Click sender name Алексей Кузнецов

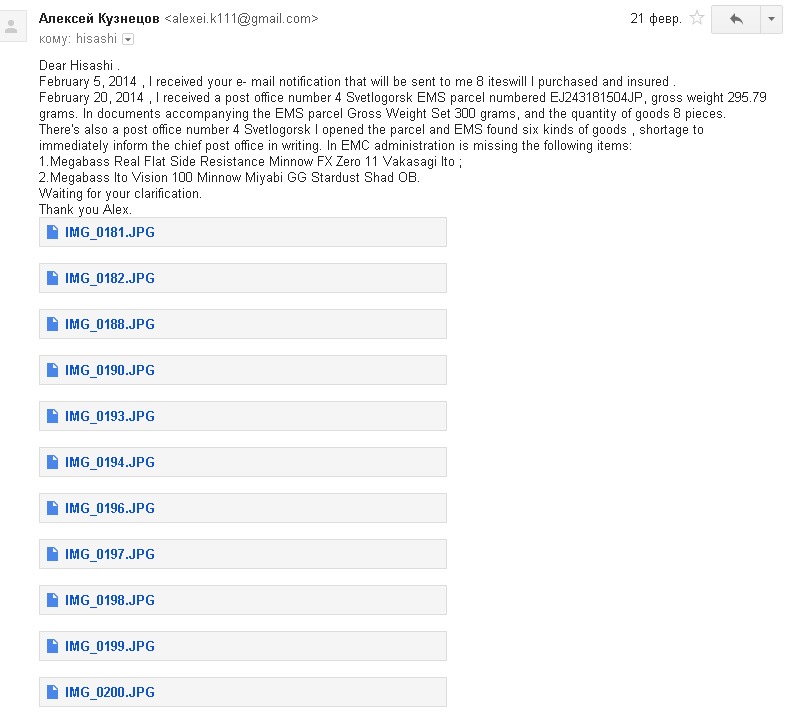tap(99, 19)
